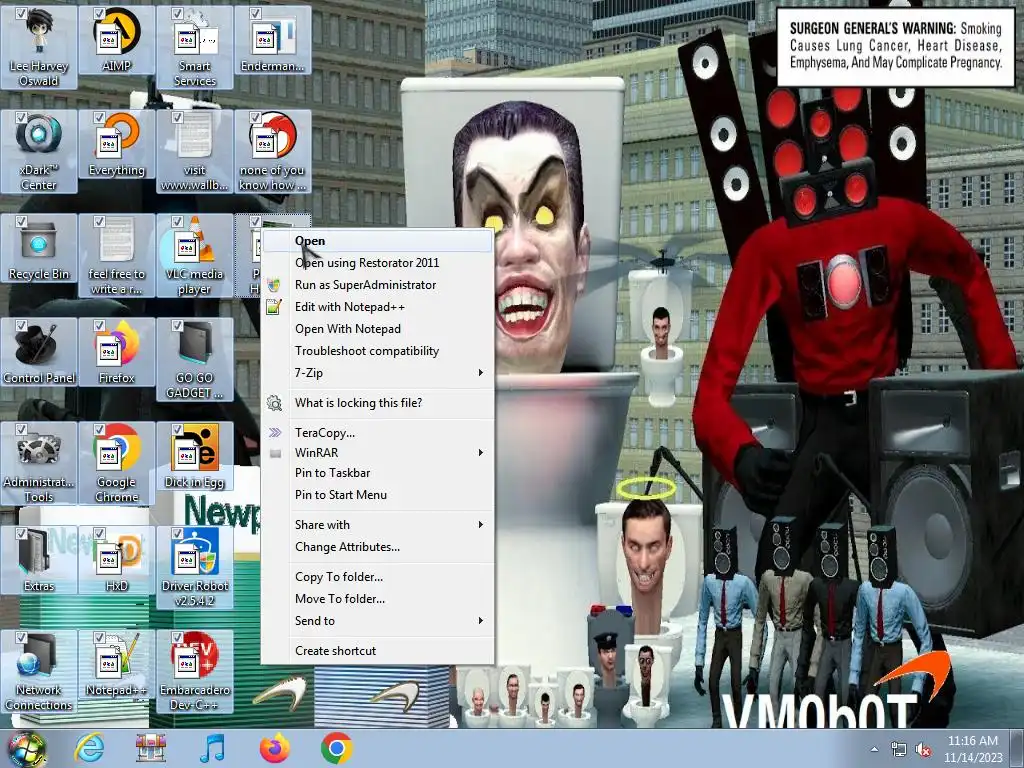Screen dimensions: 1024x768
Task: Open the Windows Start menu orb
Action: 25,749
